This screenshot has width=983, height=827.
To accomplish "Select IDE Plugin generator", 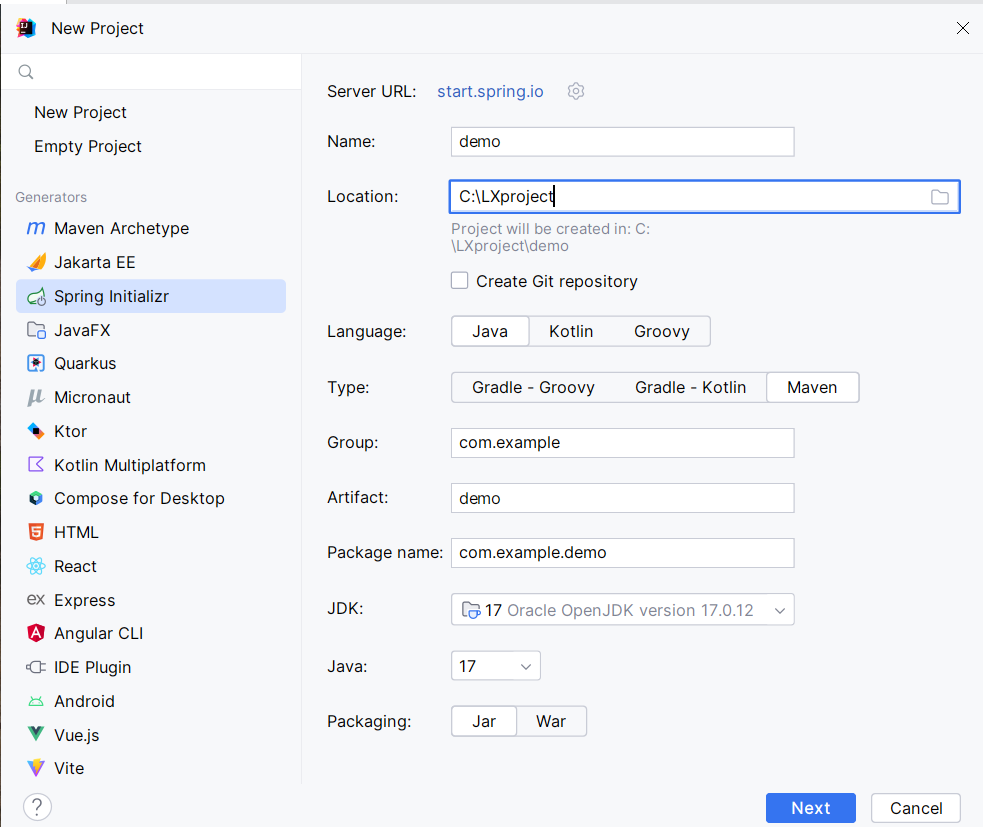I will pos(151,667).
